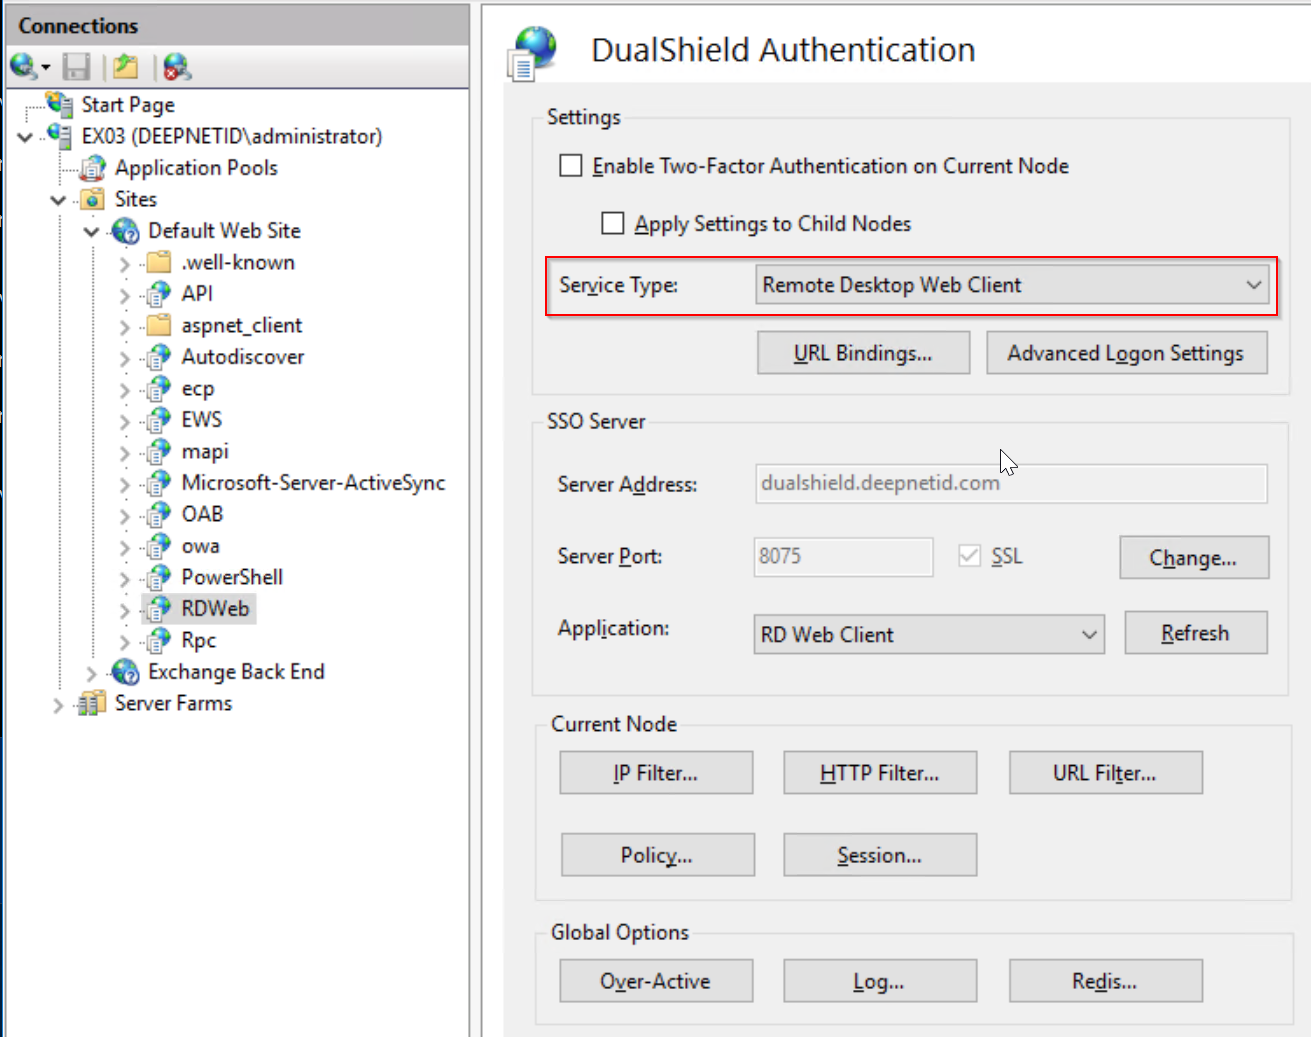Screen dimensions: 1311x1037
Task: Check Apply Settings to Child Nodes
Action: click(613, 224)
